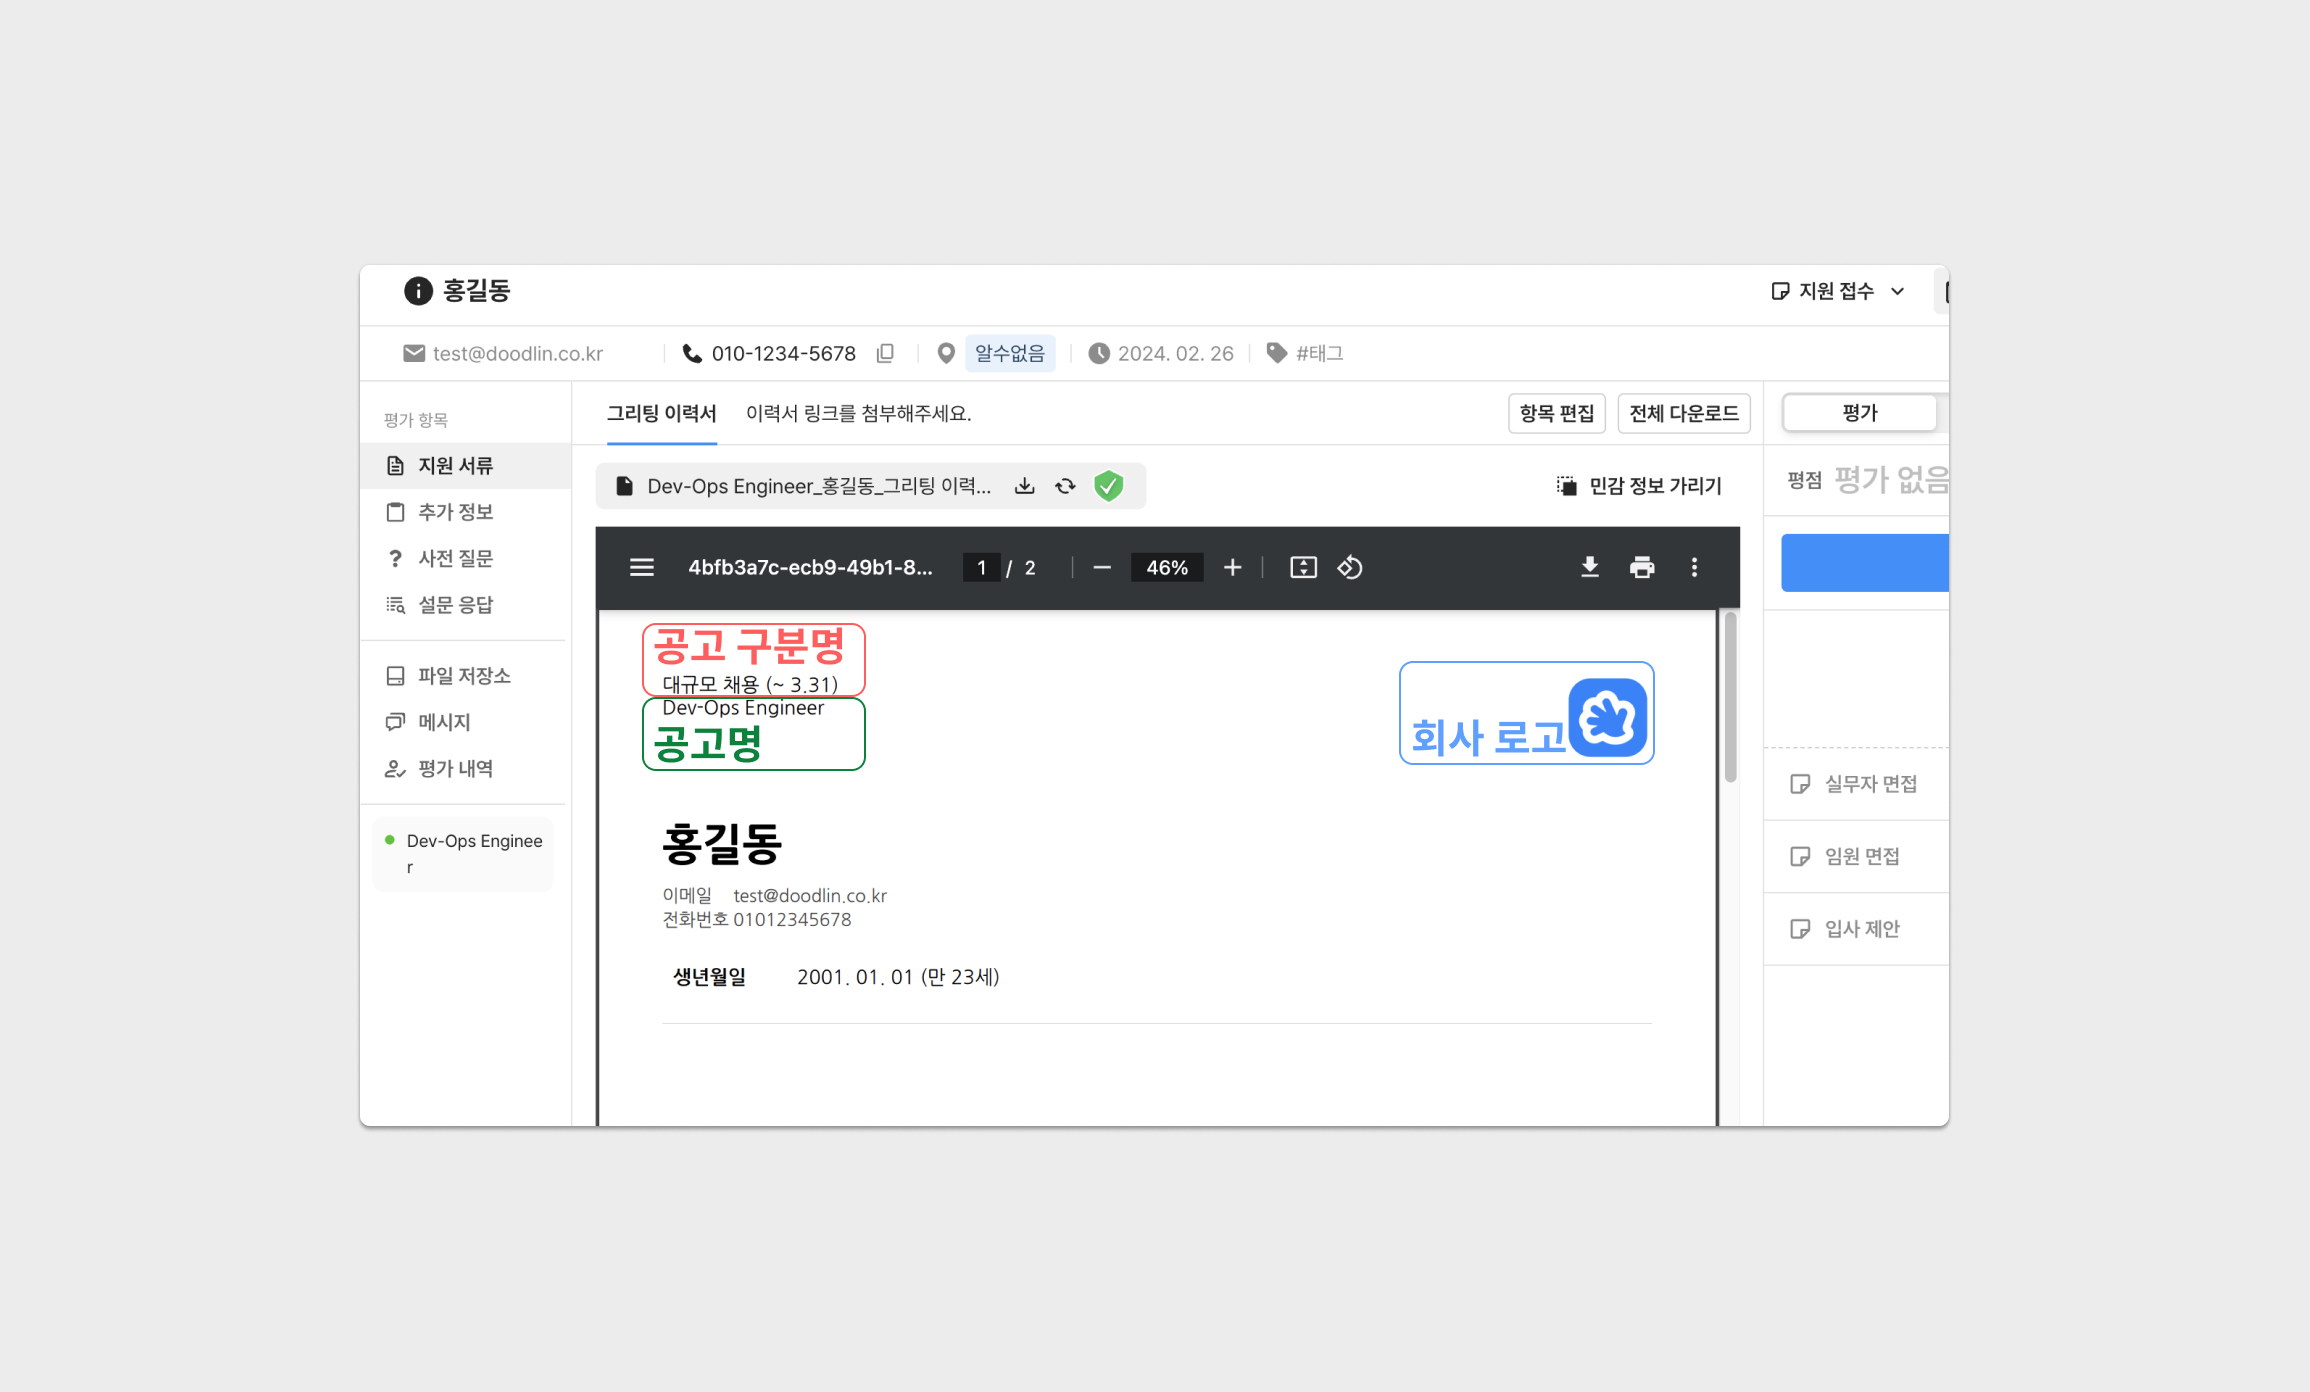
Task: Click the 항목 편집 button
Action: 1556,413
